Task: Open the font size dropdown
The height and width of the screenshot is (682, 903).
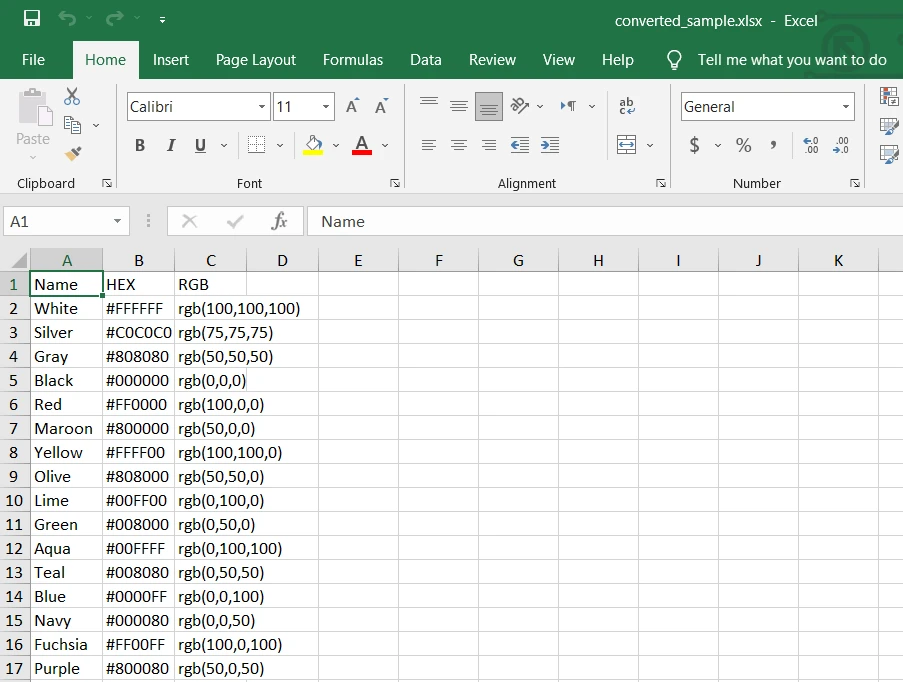Action: pyautogui.click(x=327, y=107)
